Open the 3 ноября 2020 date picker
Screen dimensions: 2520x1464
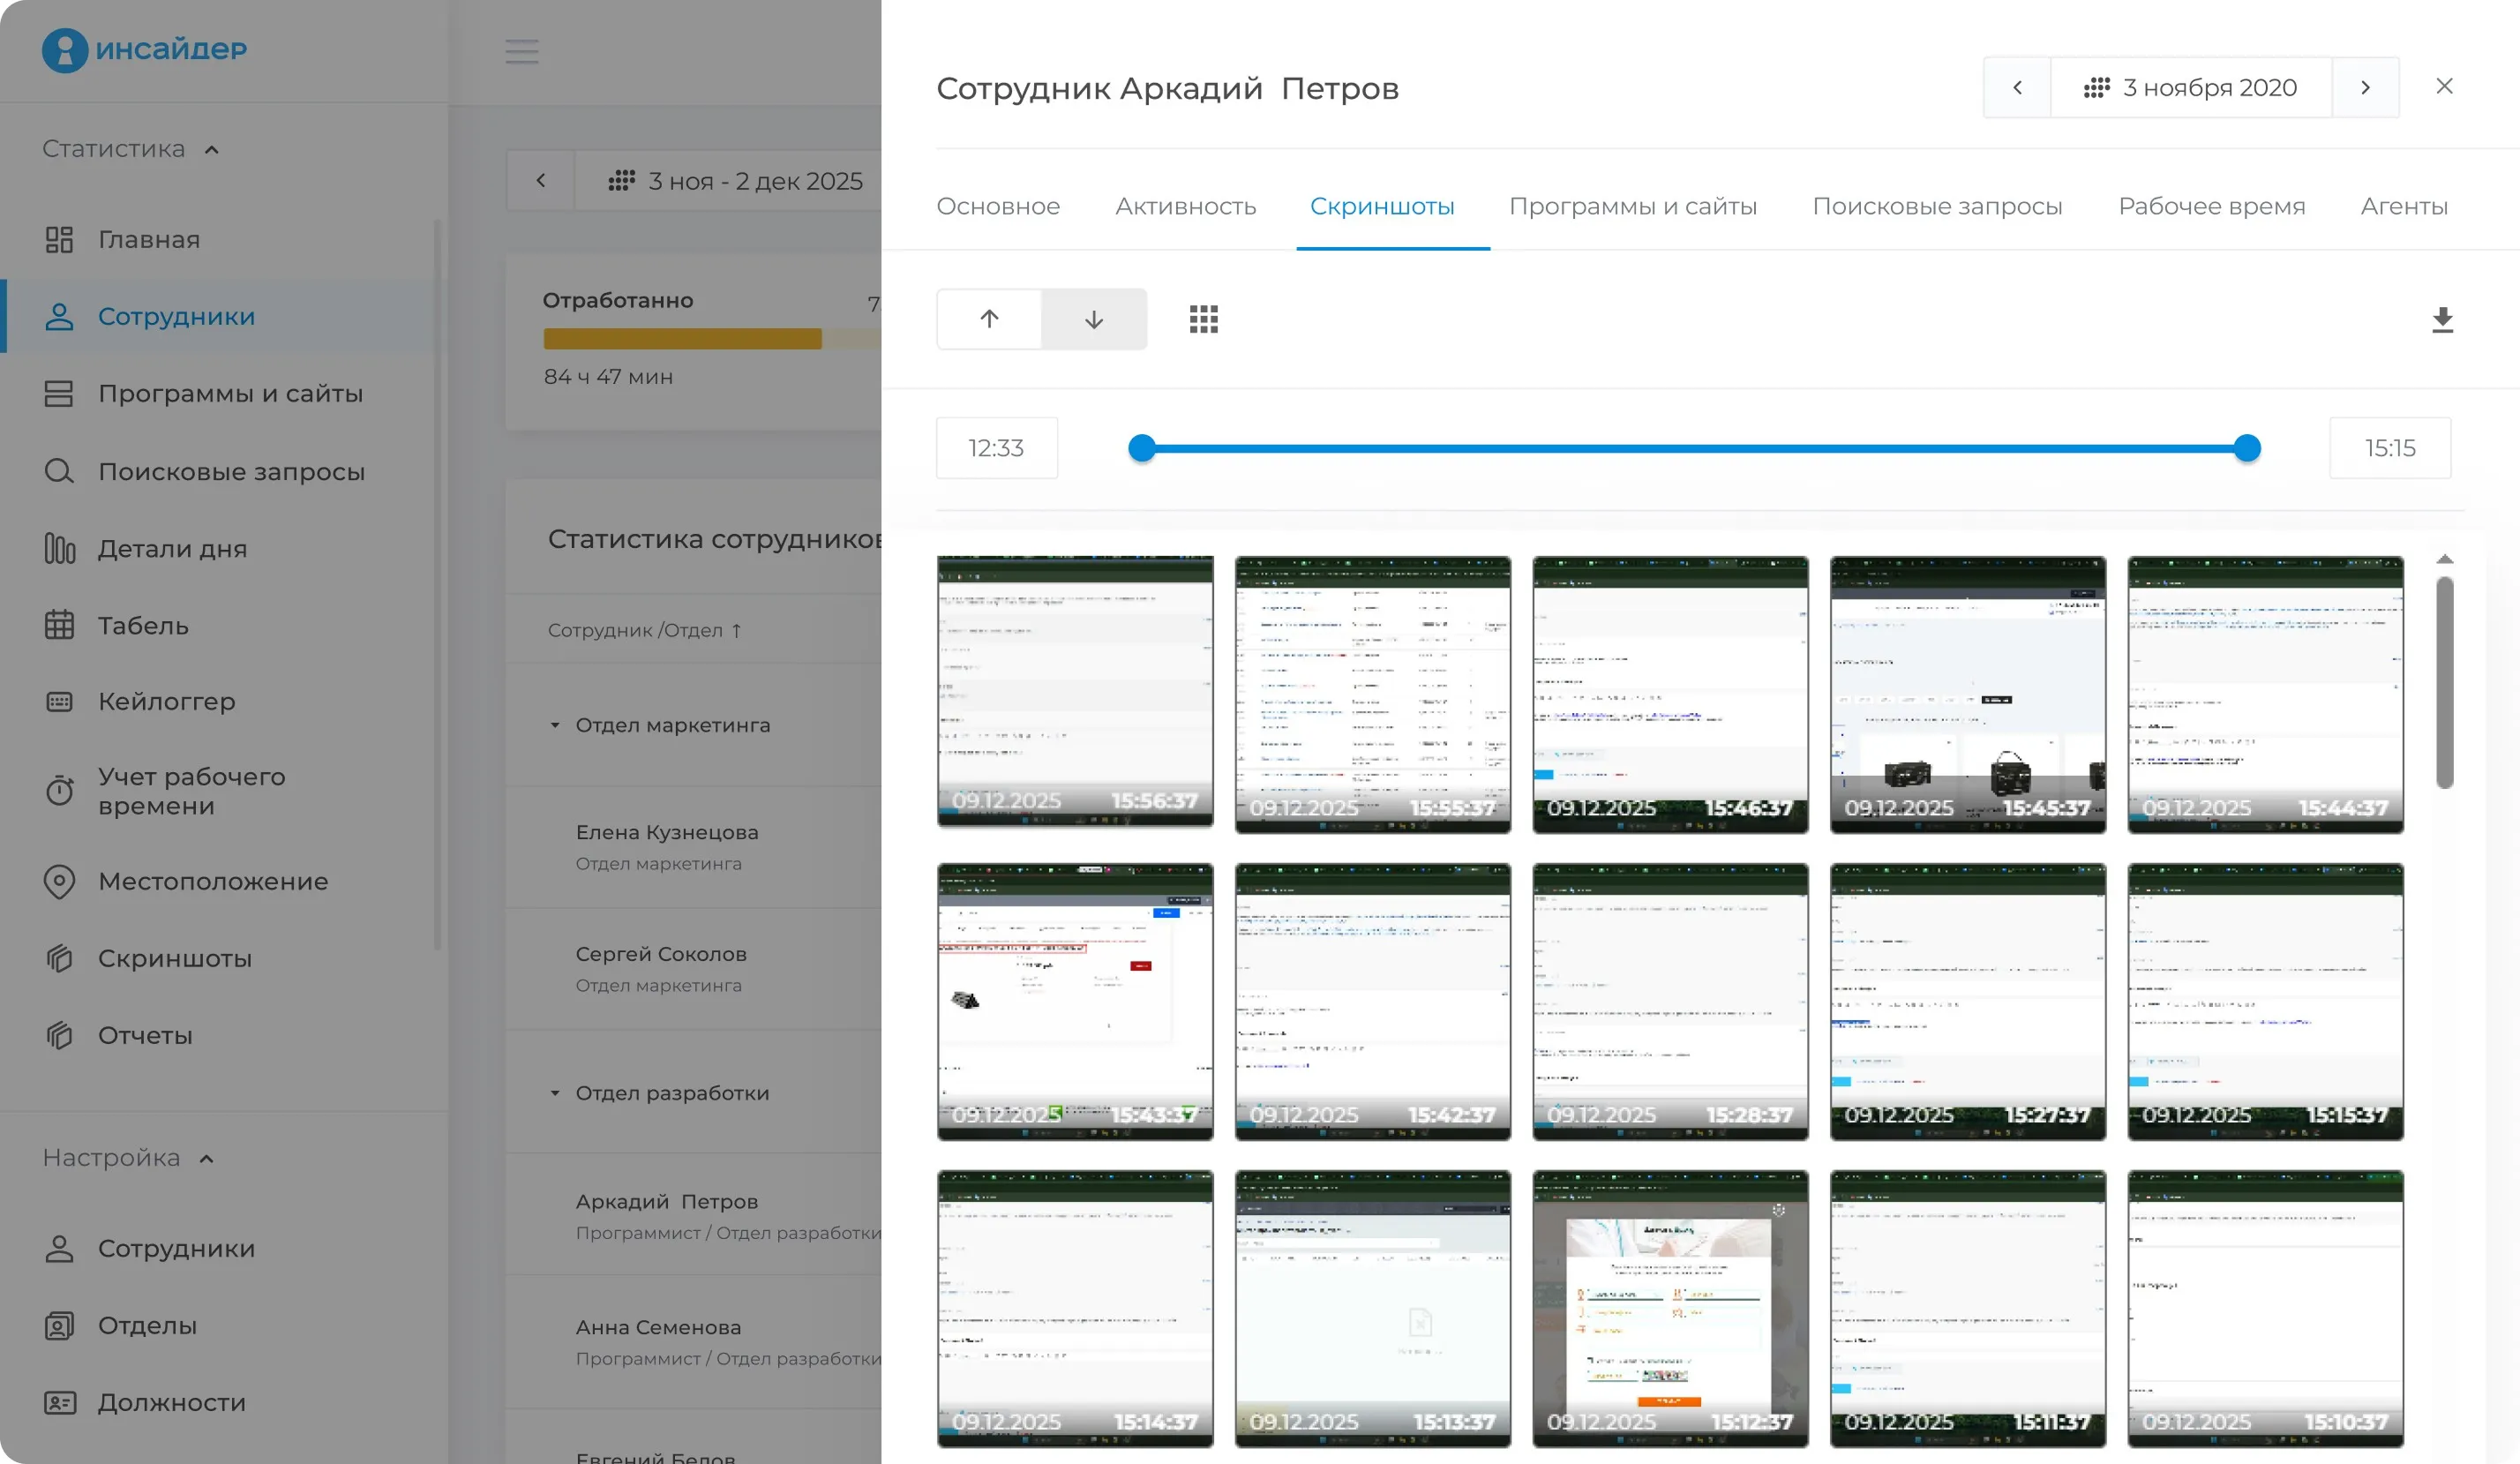coord(2190,88)
